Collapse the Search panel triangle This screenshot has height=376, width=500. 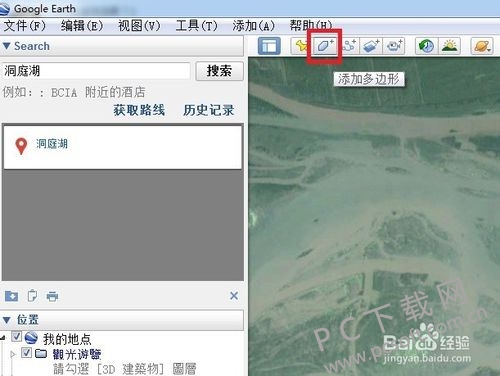[x=6, y=46]
